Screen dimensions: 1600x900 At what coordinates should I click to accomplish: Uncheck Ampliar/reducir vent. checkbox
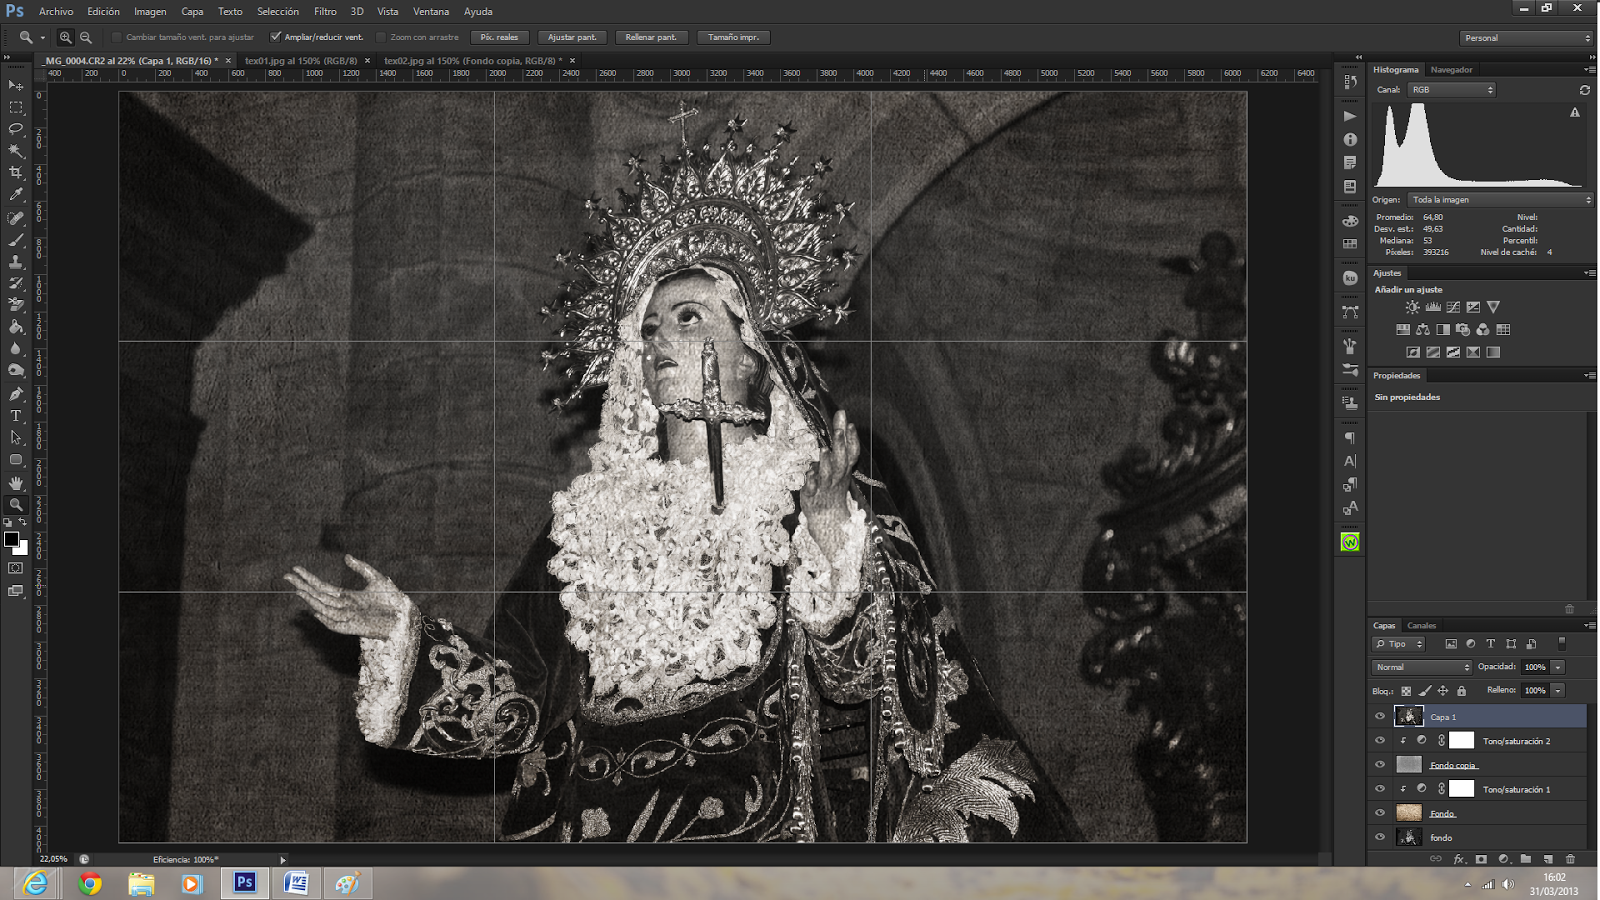pyautogui.click(x=276, y=37)
